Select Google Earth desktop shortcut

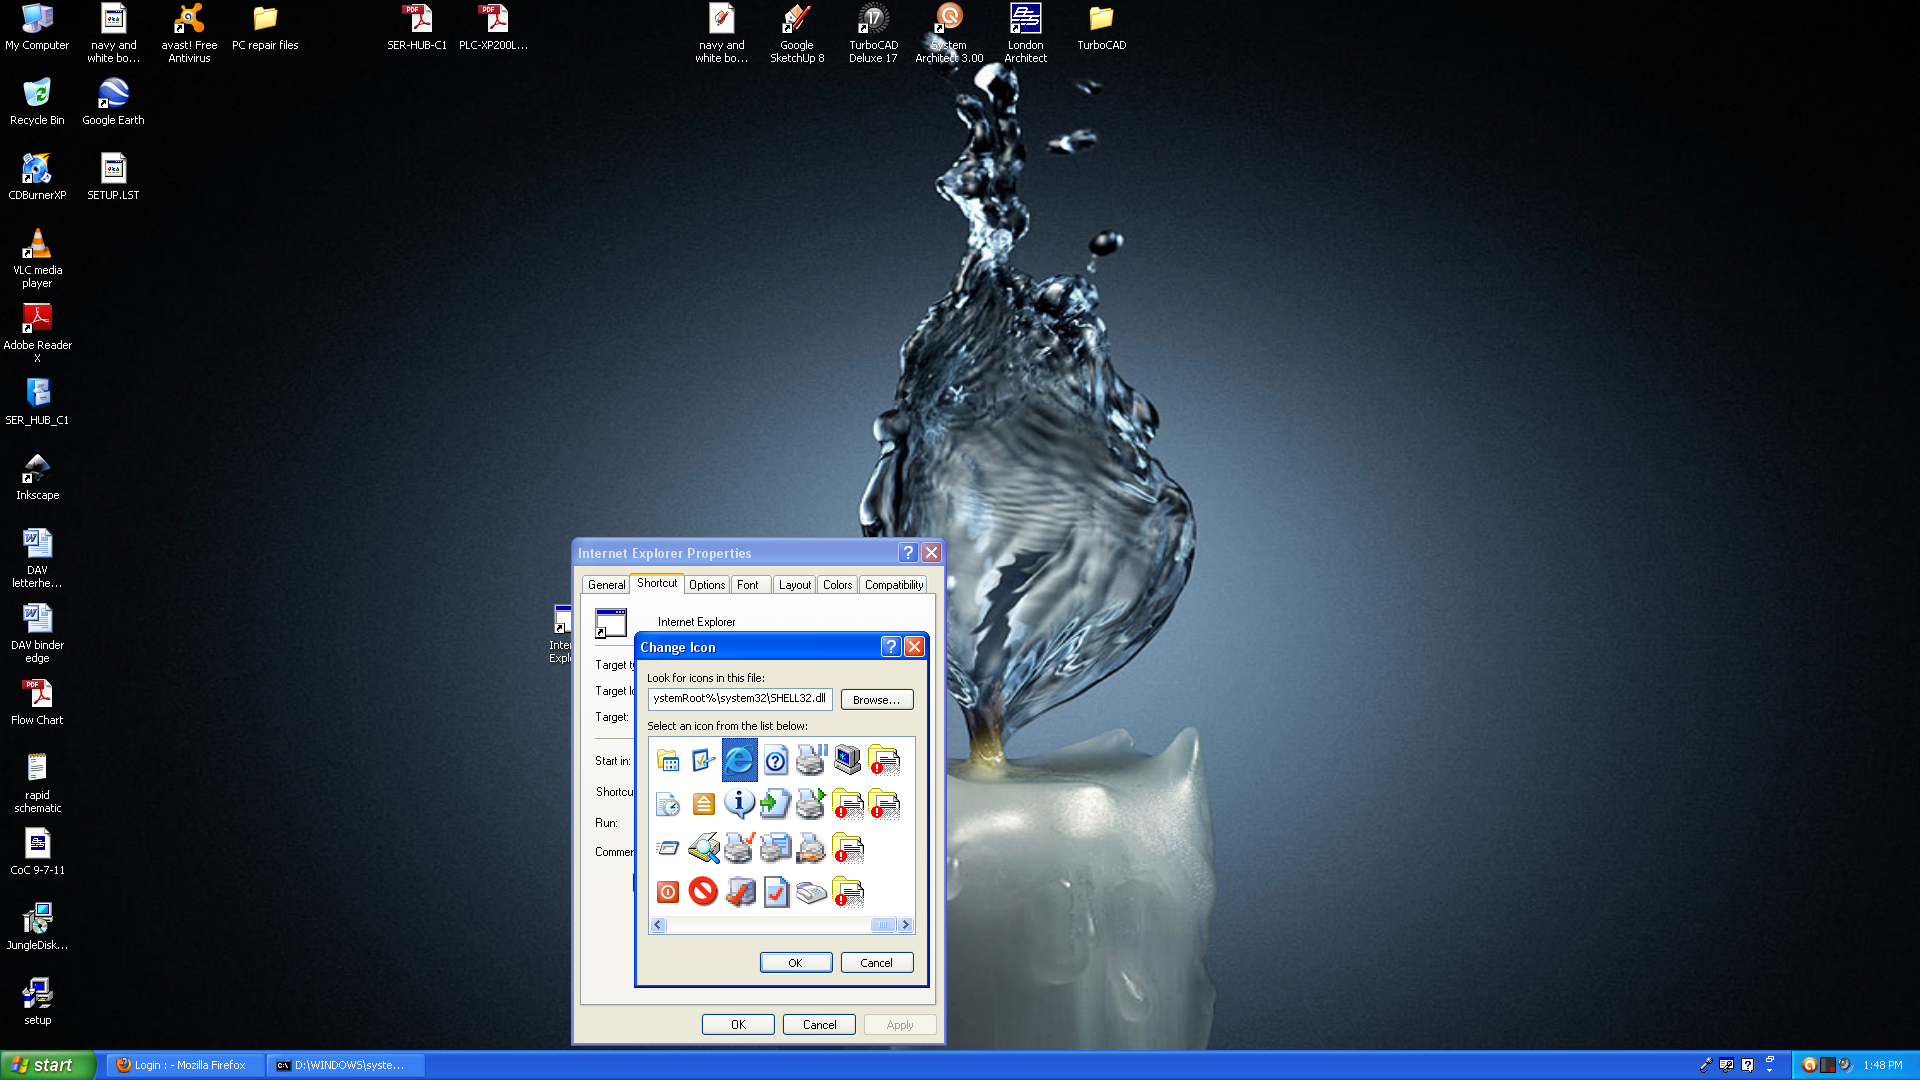[113, 102]
